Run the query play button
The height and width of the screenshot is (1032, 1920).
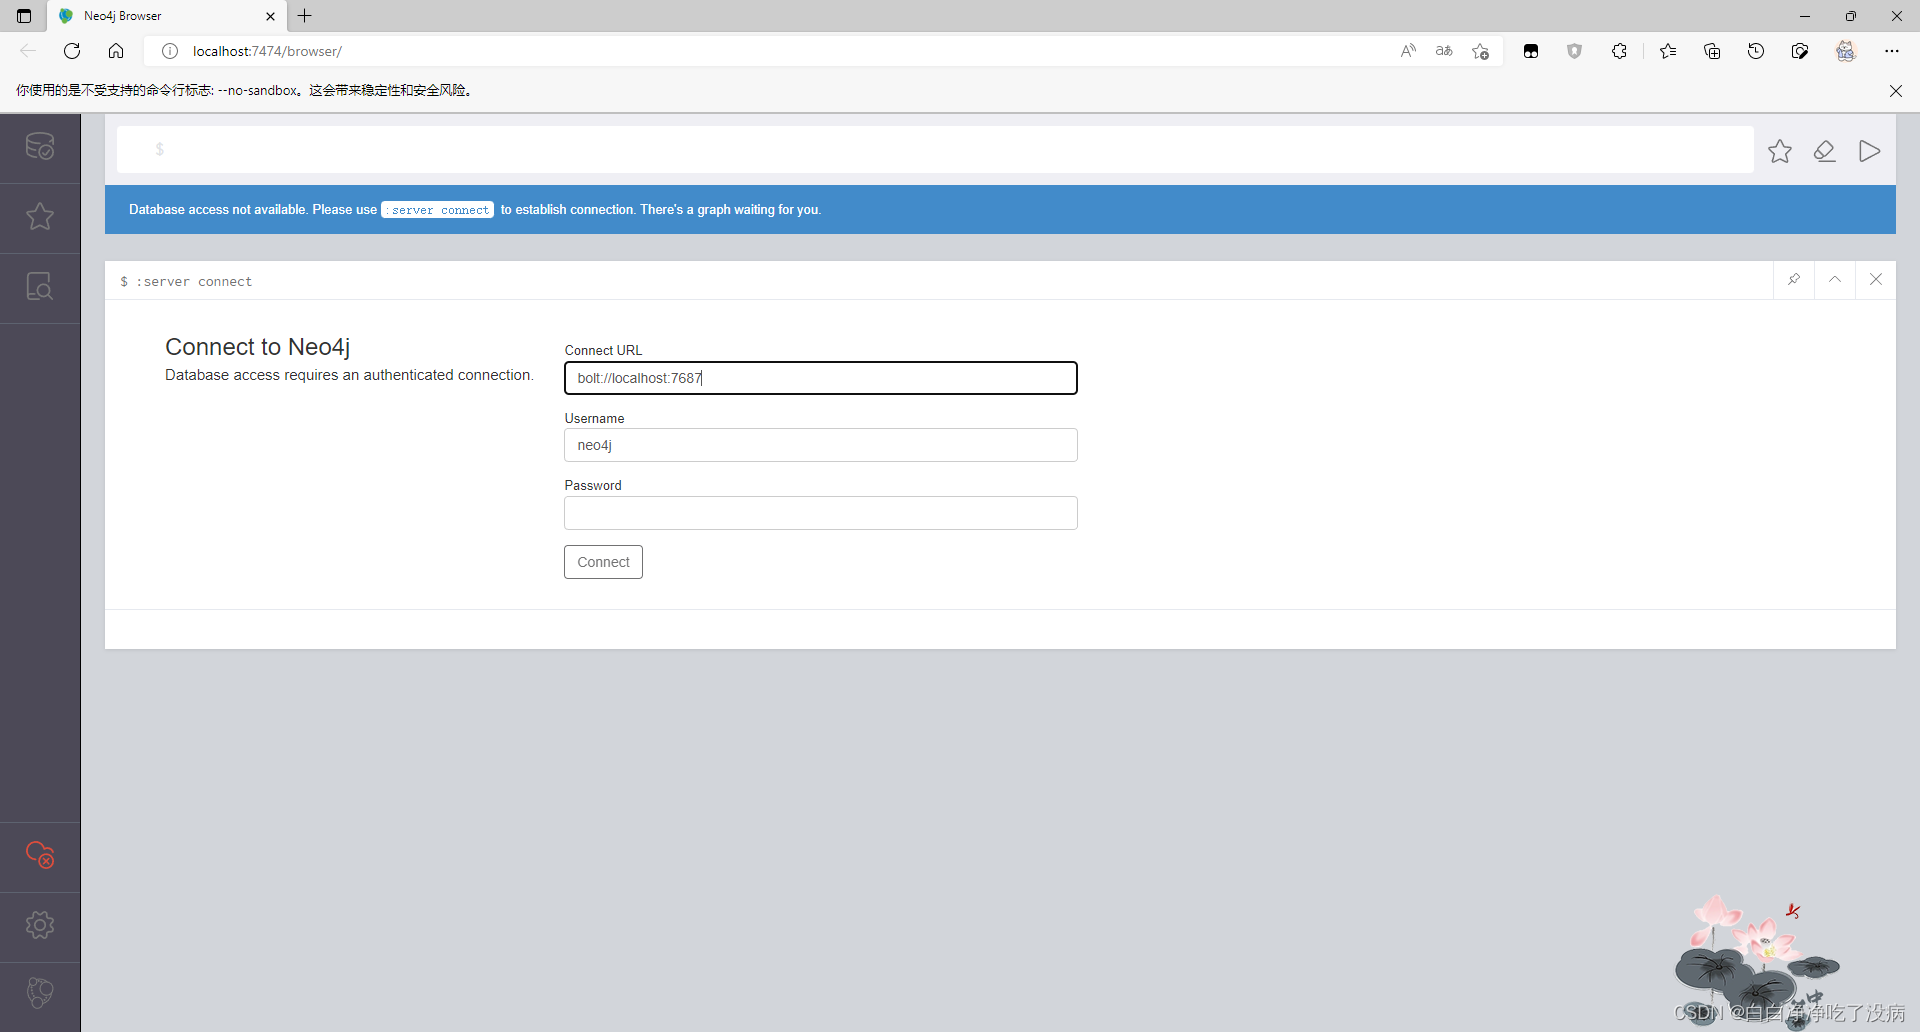[1869, 151]
